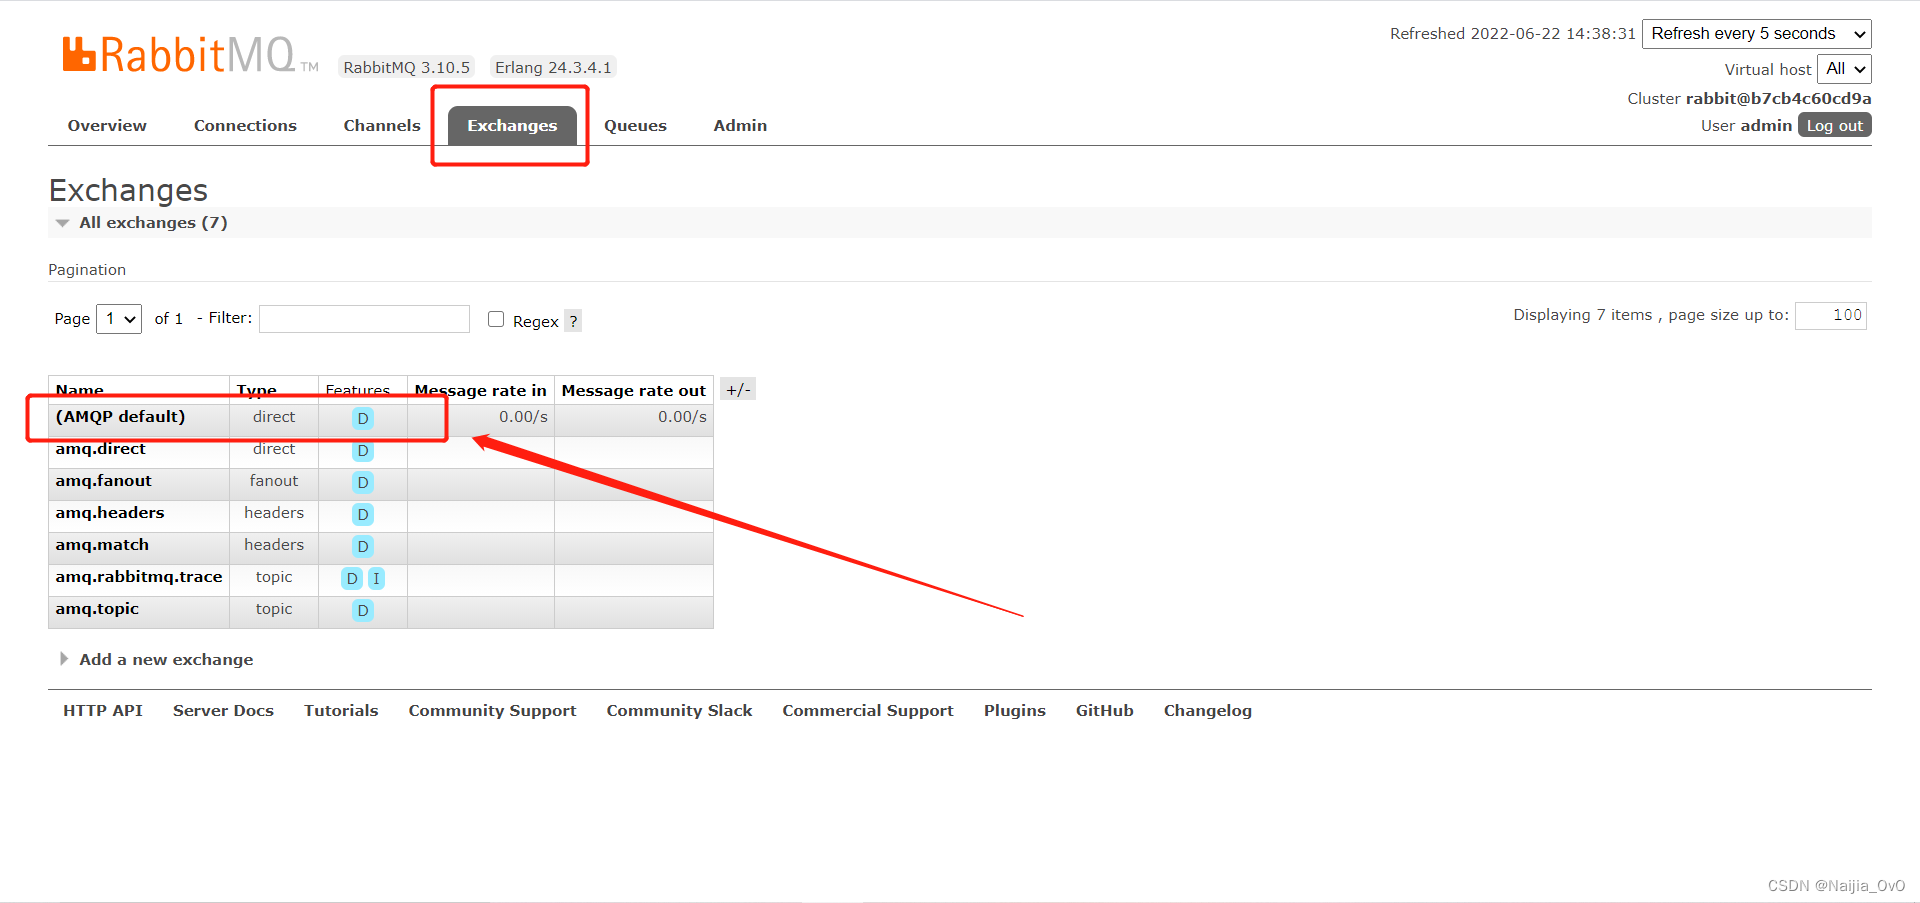Click the D feature badge for (AMQP default)
Image resolution: width=1920 pixels, height=903 pixels.
[x=363, y=419]
